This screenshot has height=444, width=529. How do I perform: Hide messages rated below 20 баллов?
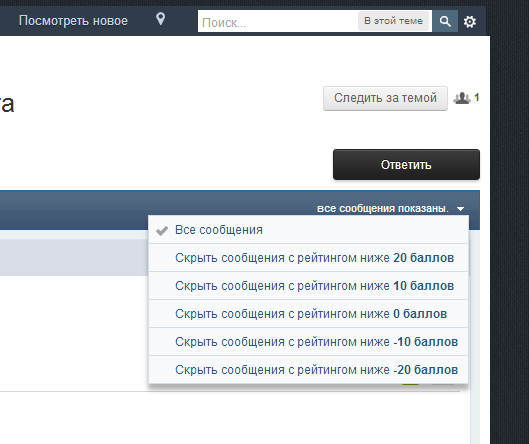pyautogui.click(x=308, y=258)
